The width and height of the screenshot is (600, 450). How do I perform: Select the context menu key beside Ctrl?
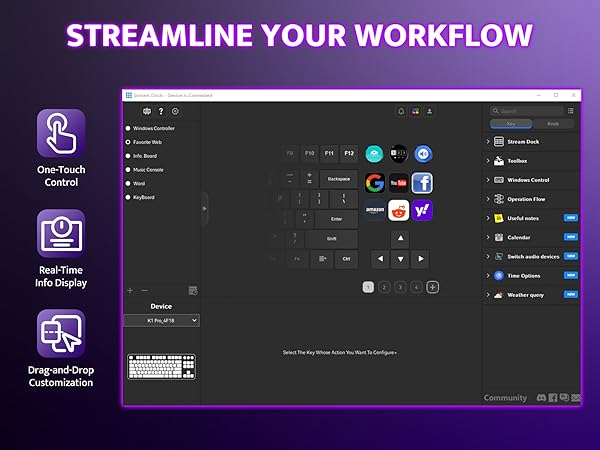point(322,259)
